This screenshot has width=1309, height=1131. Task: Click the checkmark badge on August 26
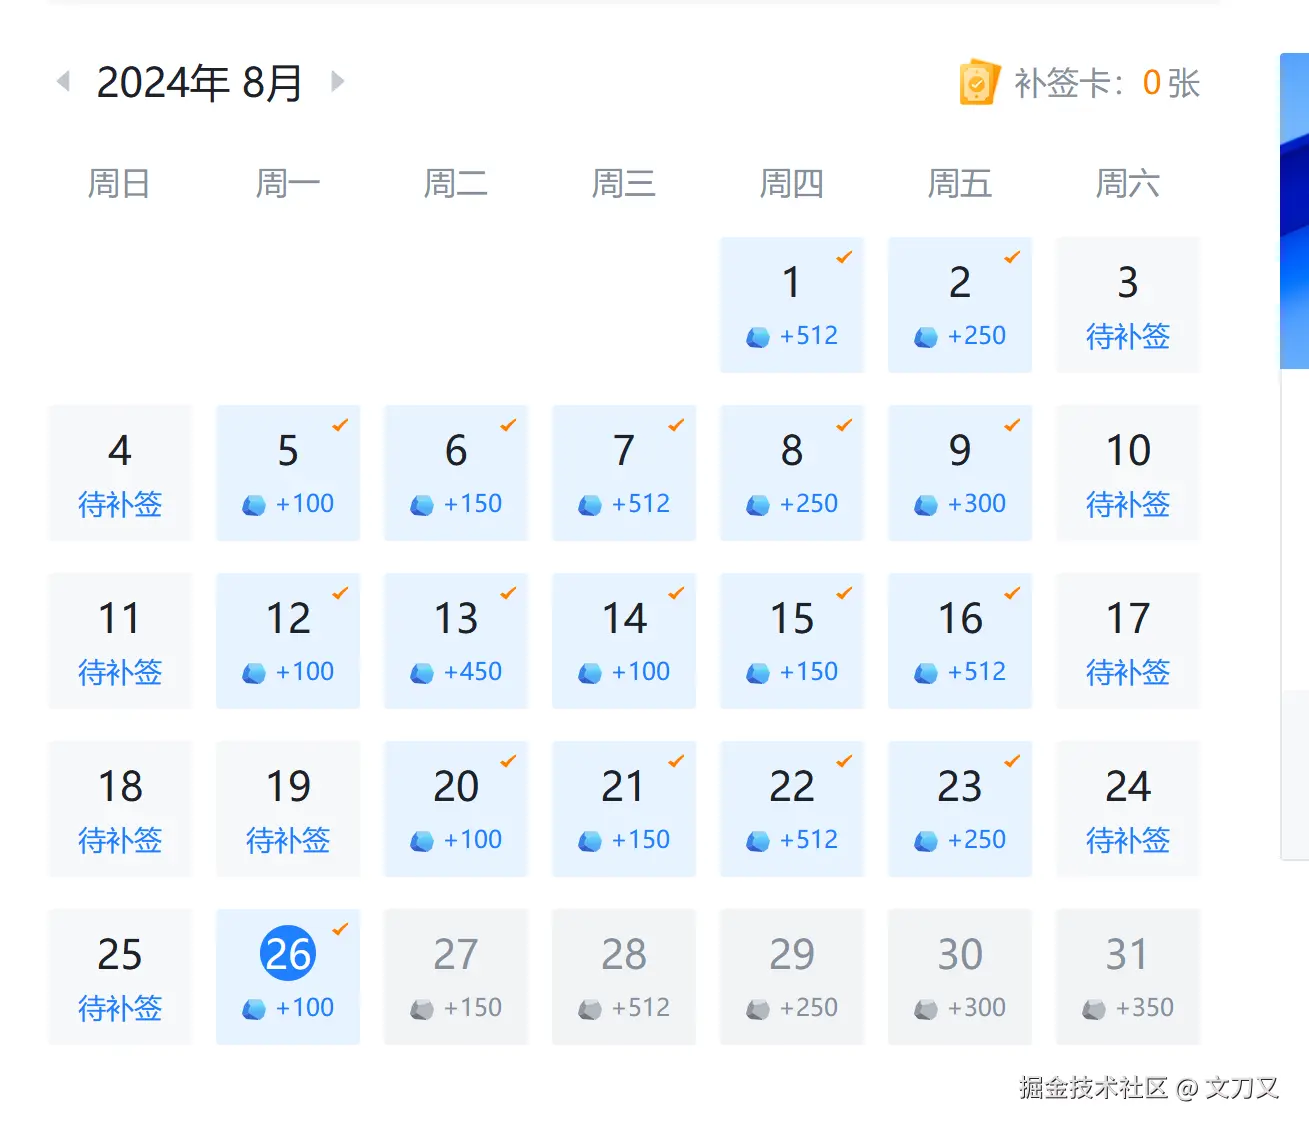pyautogui.click(x=339, y=927)
